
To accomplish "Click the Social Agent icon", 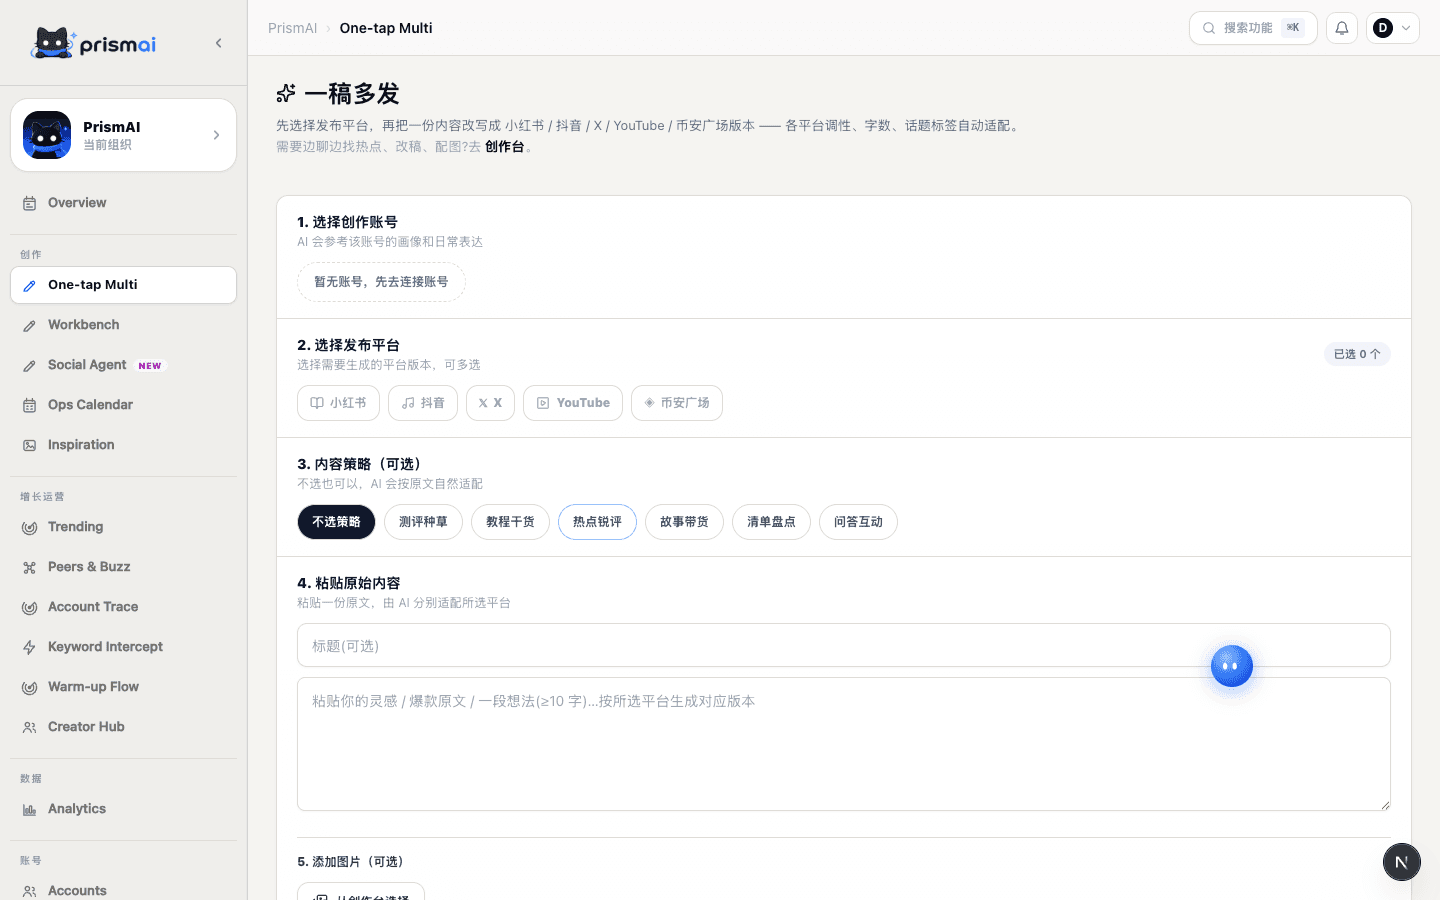I will tap(30, 365).
